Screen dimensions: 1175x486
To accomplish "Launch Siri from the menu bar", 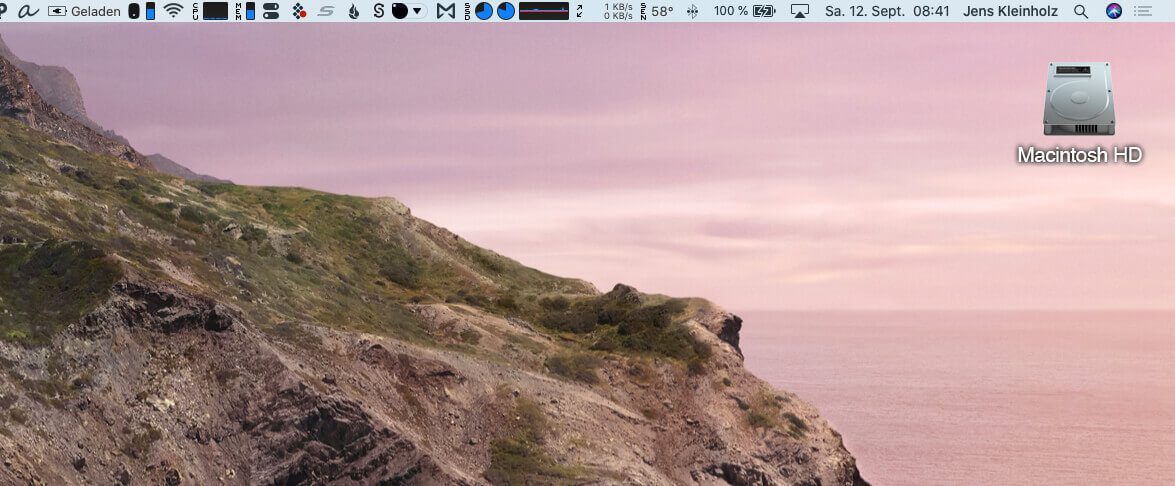I will point(1113,11).
